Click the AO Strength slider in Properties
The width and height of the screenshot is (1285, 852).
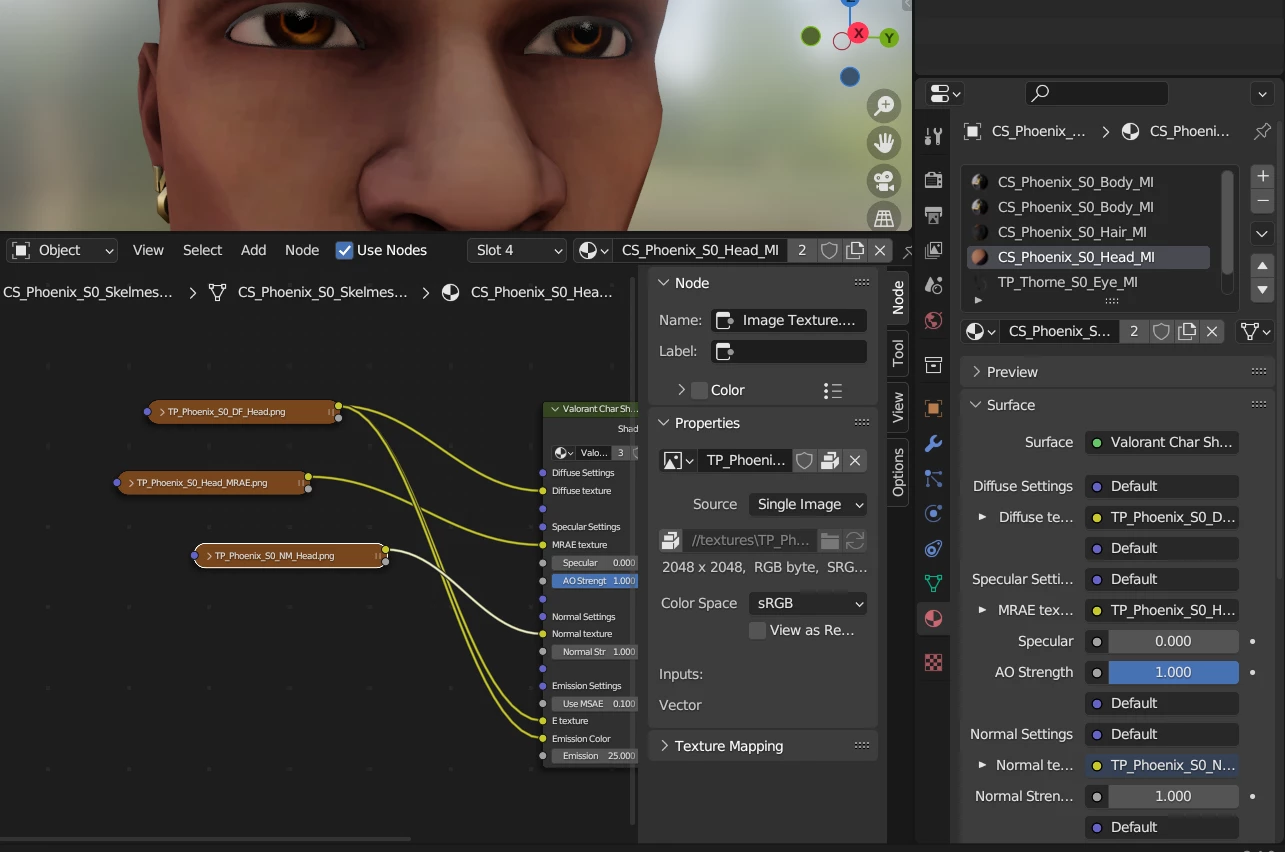click(1173, 672)
